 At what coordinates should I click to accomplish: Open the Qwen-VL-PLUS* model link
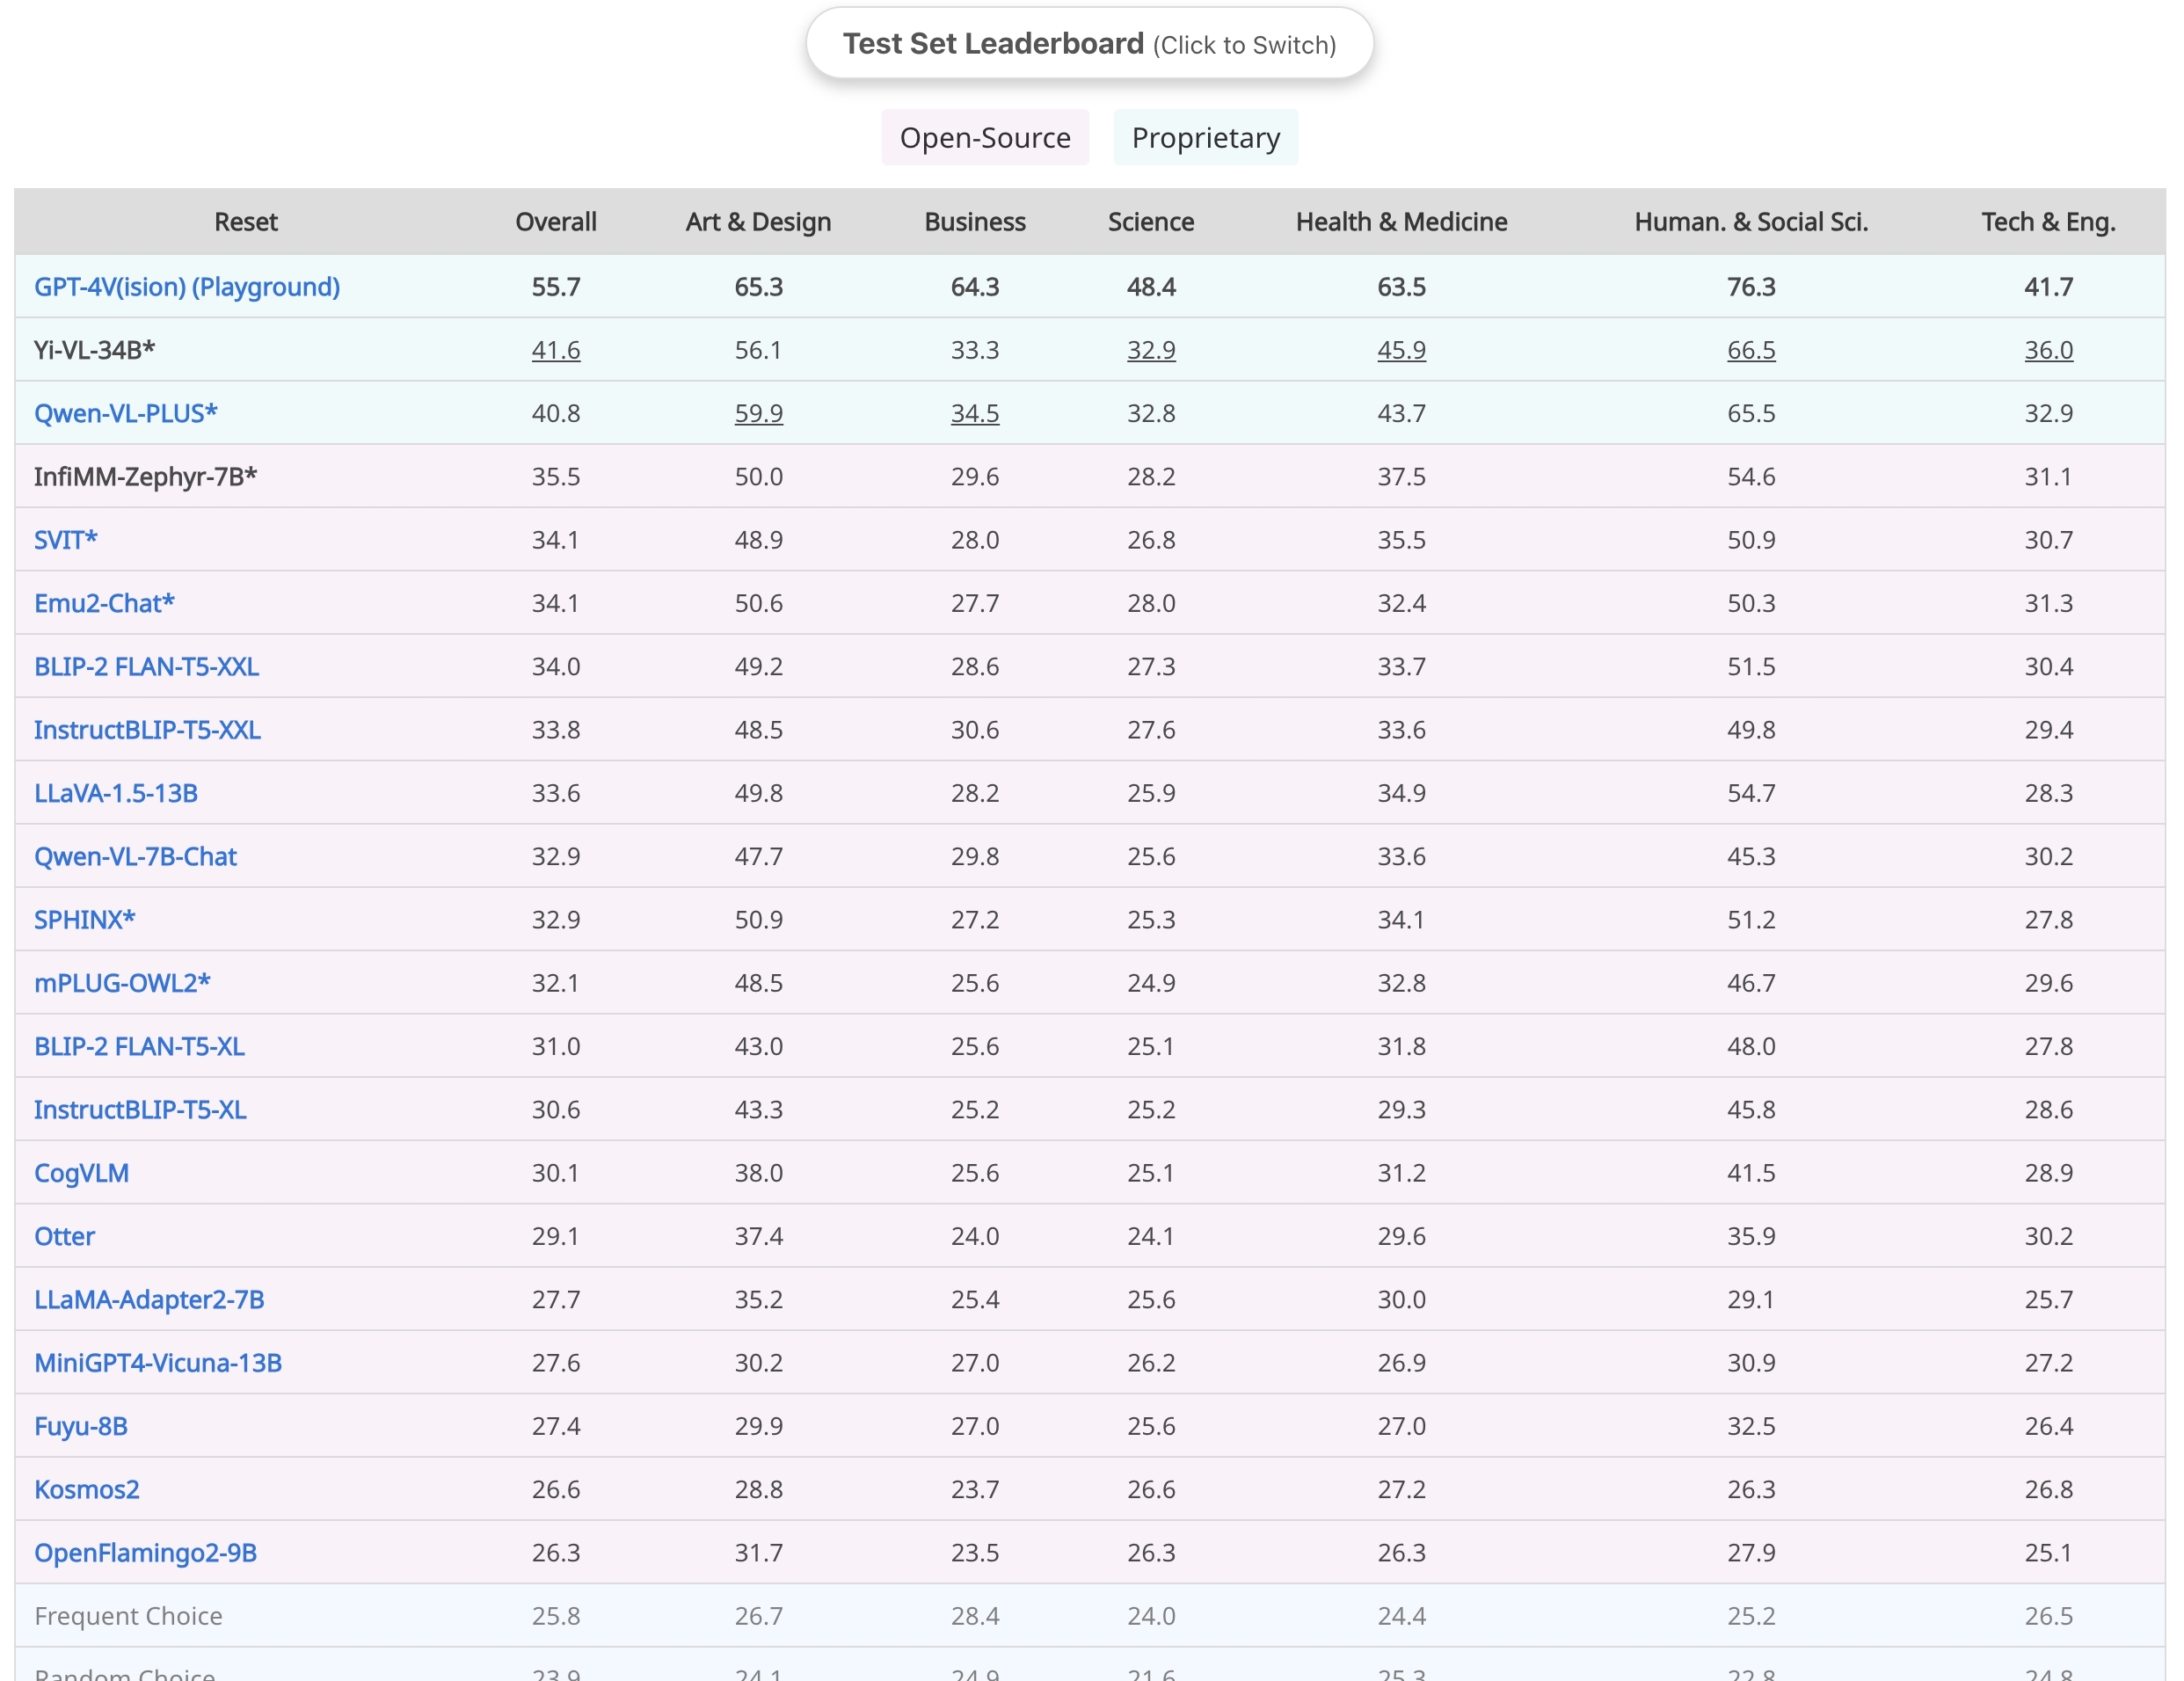click(x=126, y=413)
